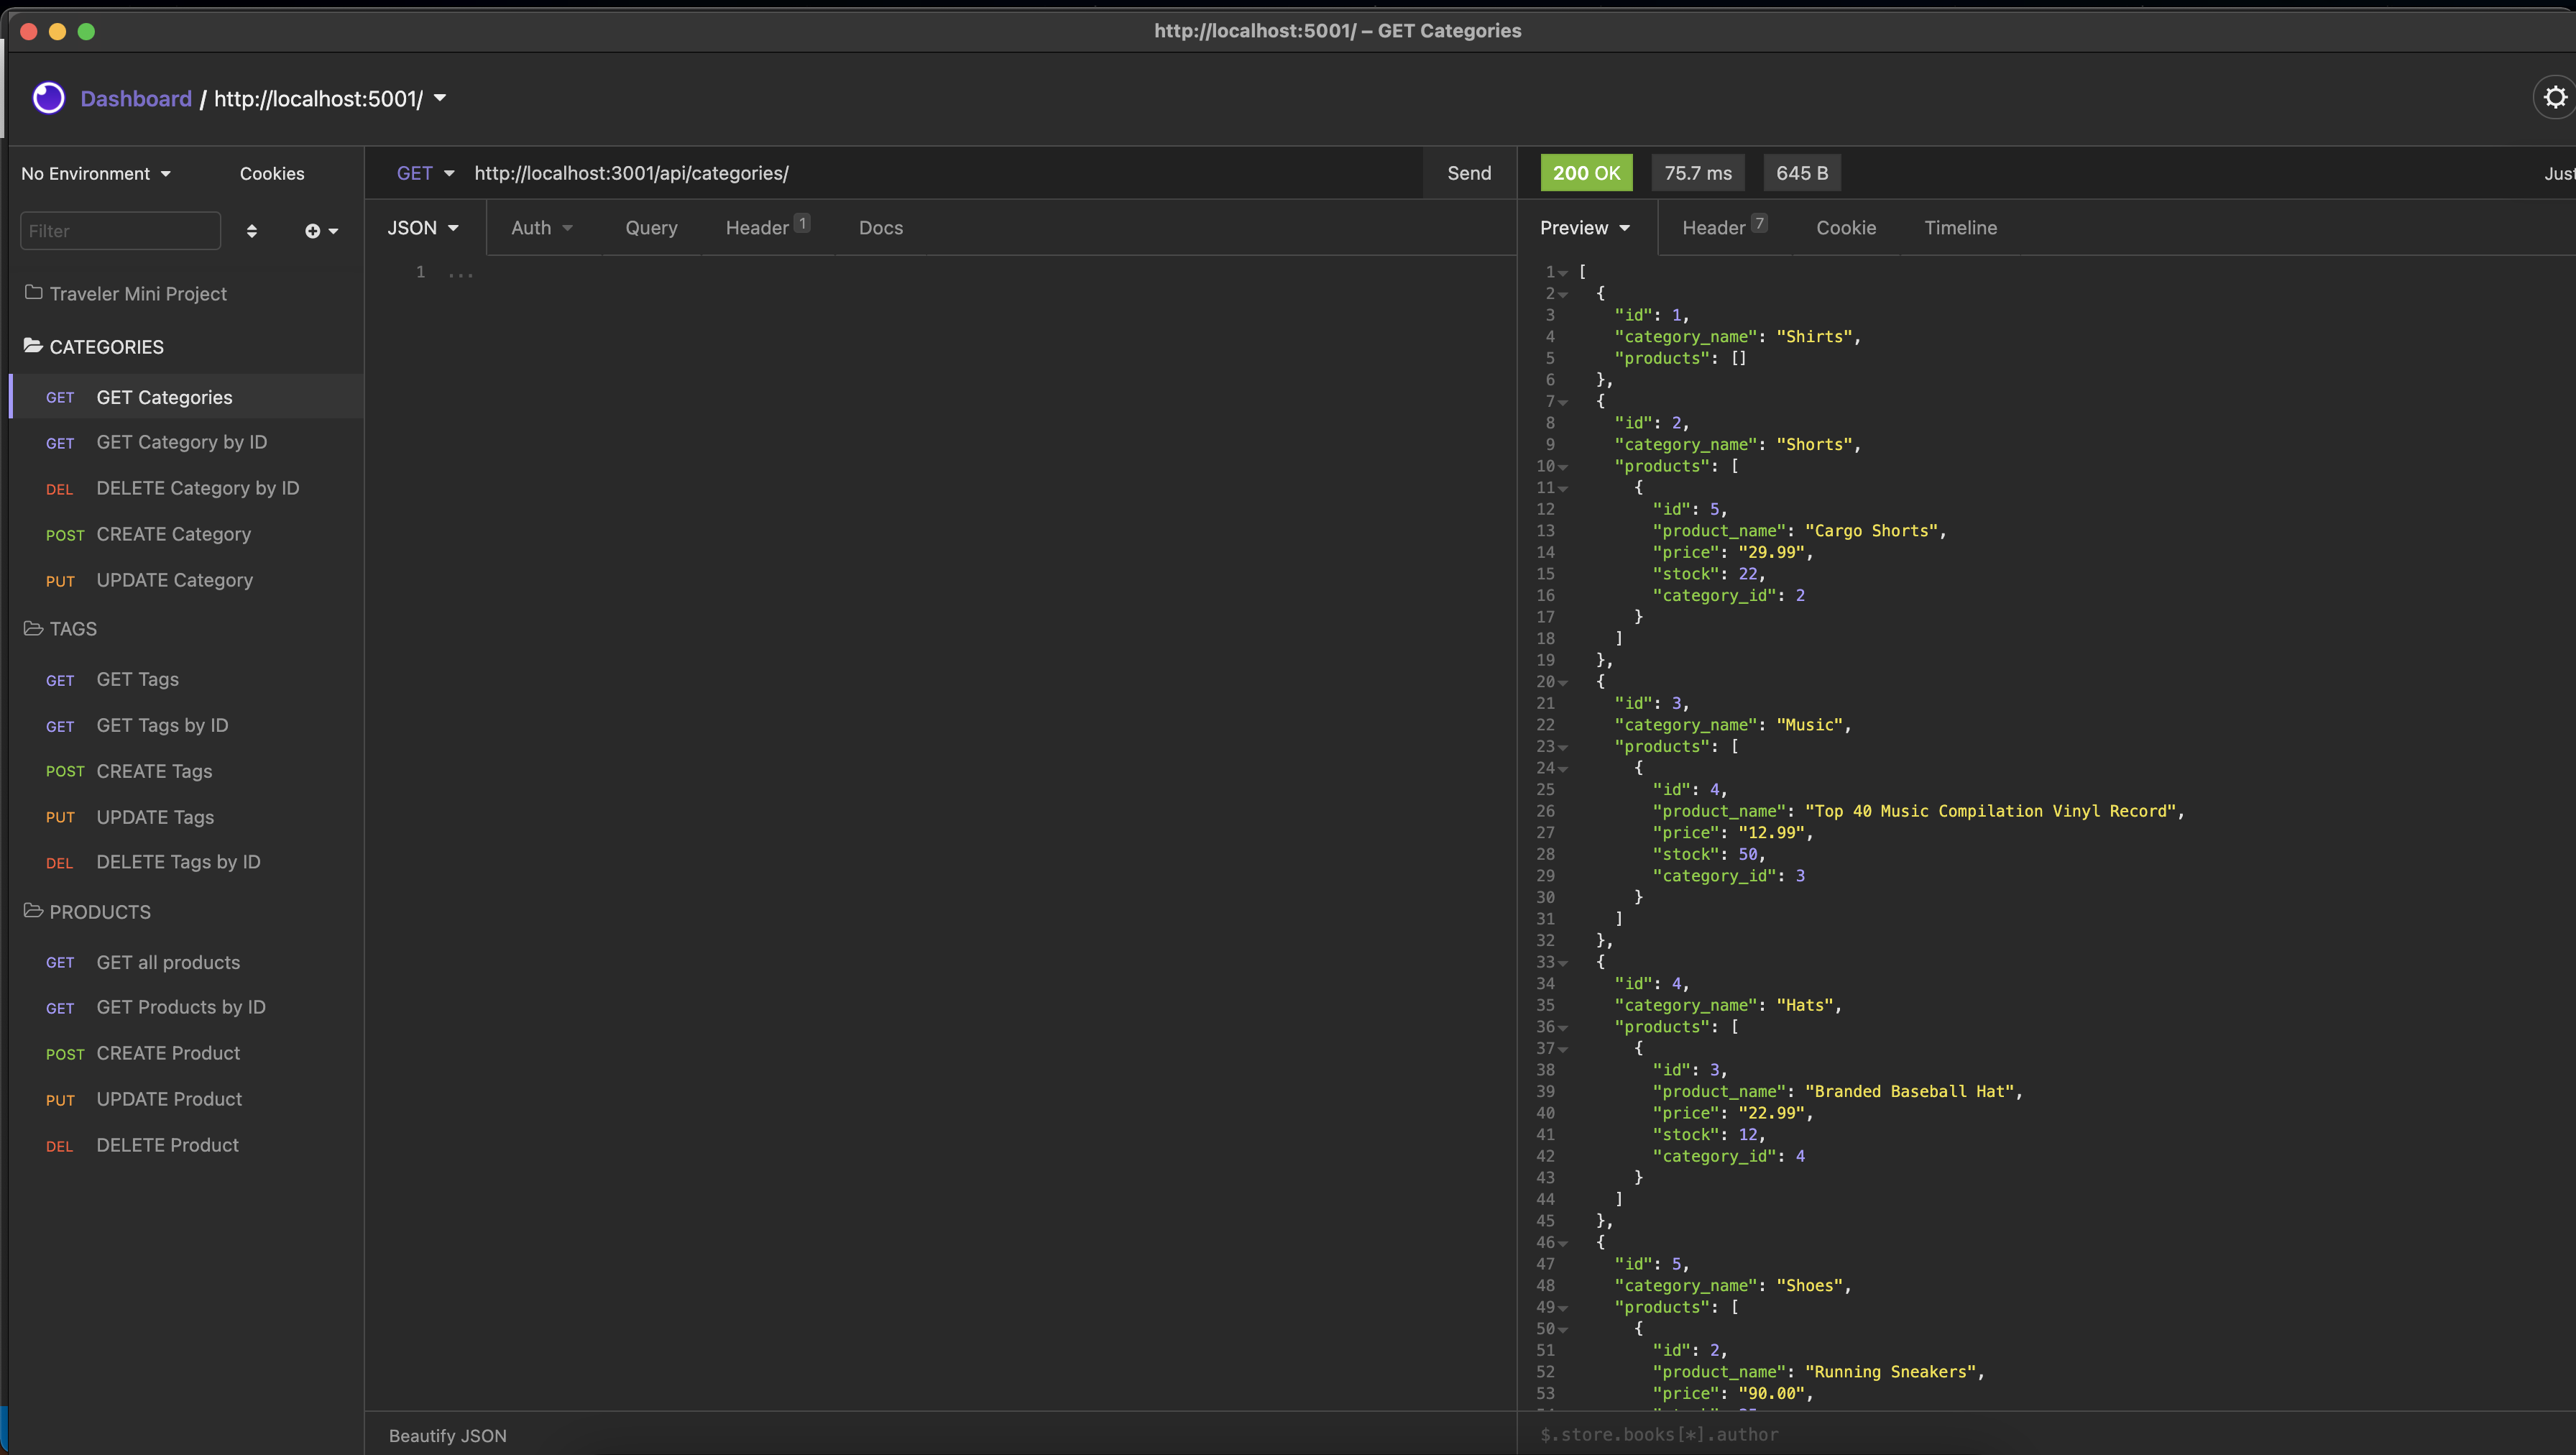The width and height of the screenshot is (2576, 1455).
Task: Switch to the Query tab
Action: click(x=651, y=228)
